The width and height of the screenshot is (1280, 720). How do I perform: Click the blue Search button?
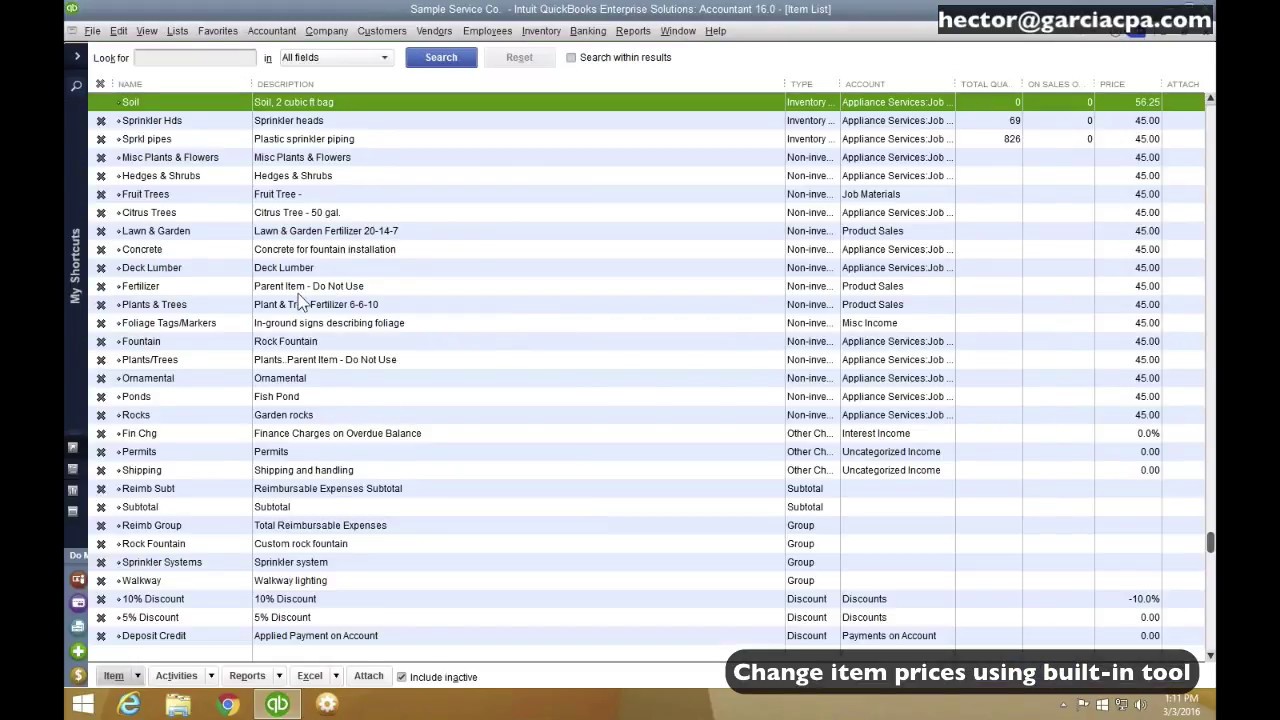tap(441, 57)
